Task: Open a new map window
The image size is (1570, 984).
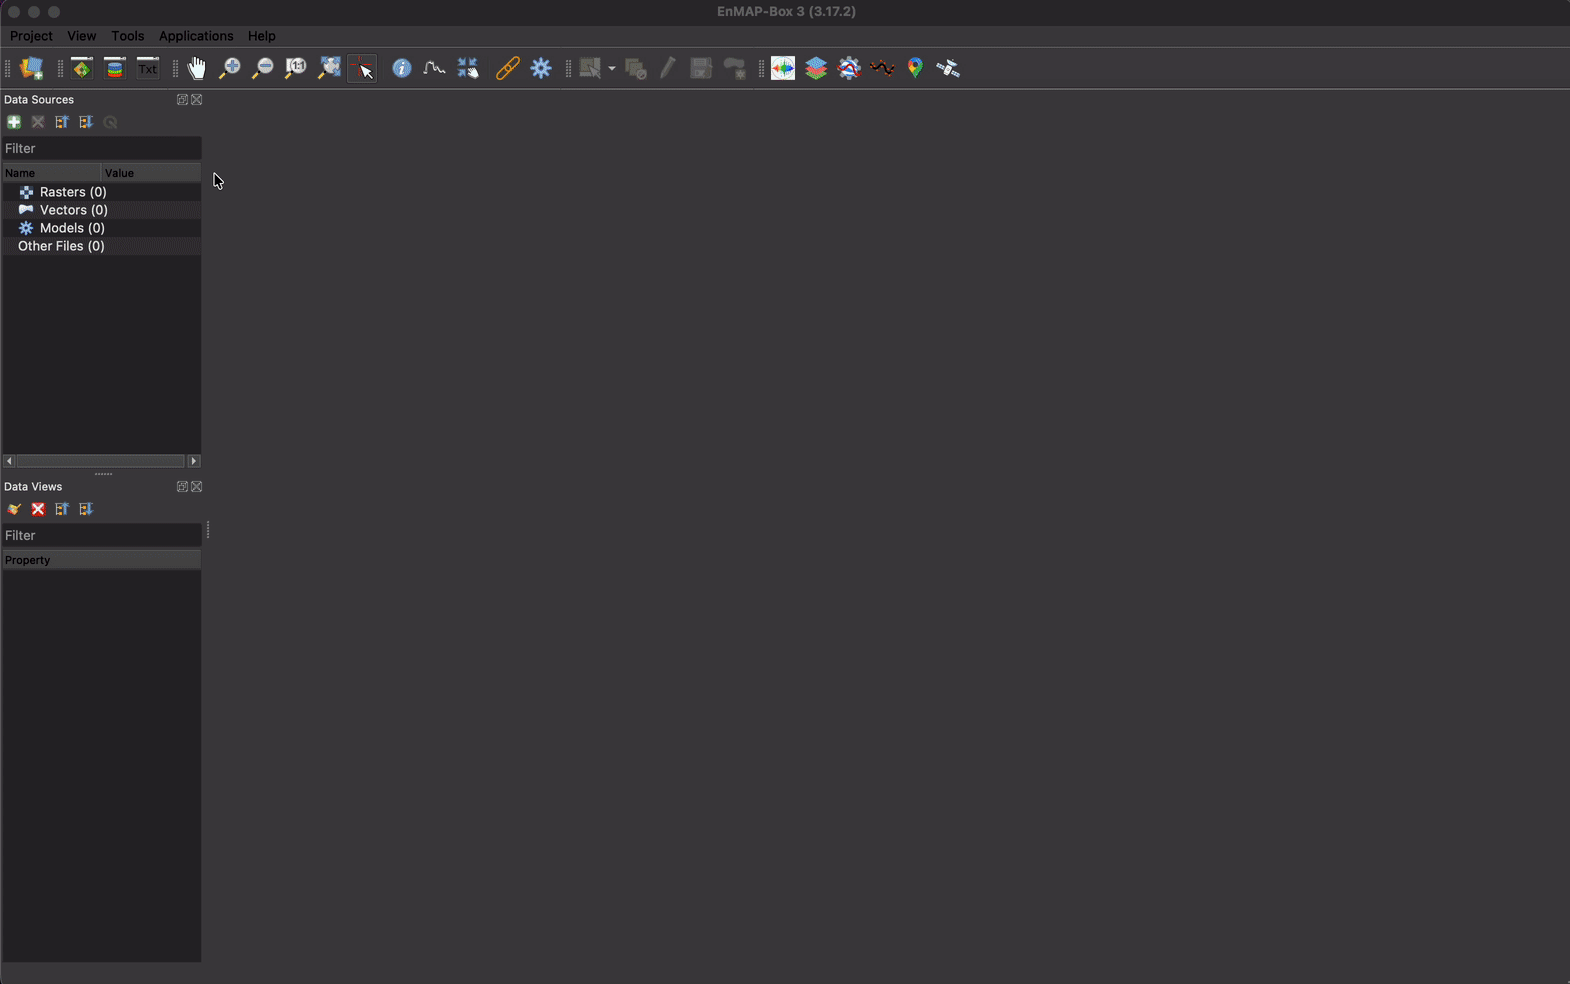Action: coord(82,68)
